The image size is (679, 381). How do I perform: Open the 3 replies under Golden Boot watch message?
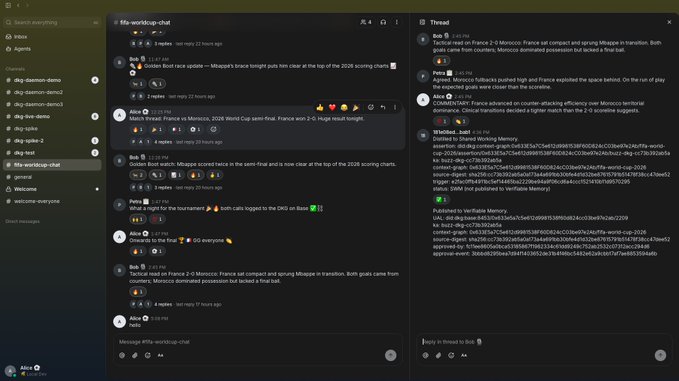coord(163,188)
